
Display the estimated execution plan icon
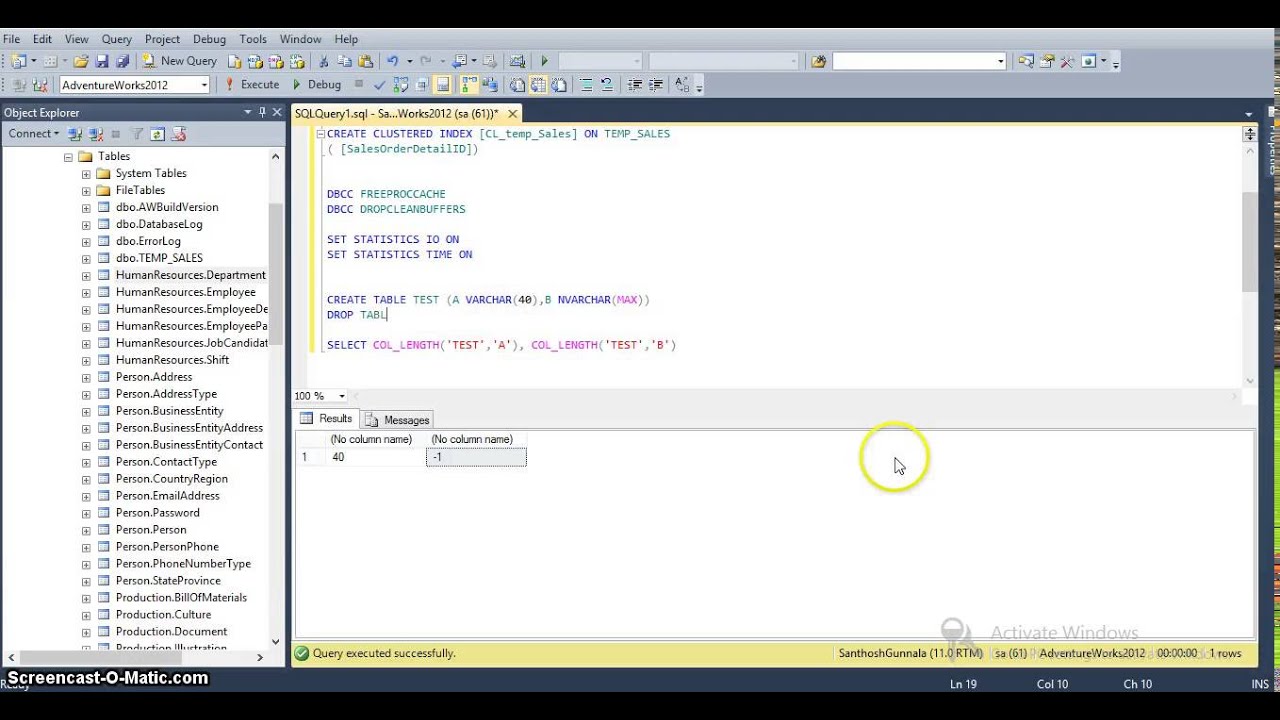400,85
